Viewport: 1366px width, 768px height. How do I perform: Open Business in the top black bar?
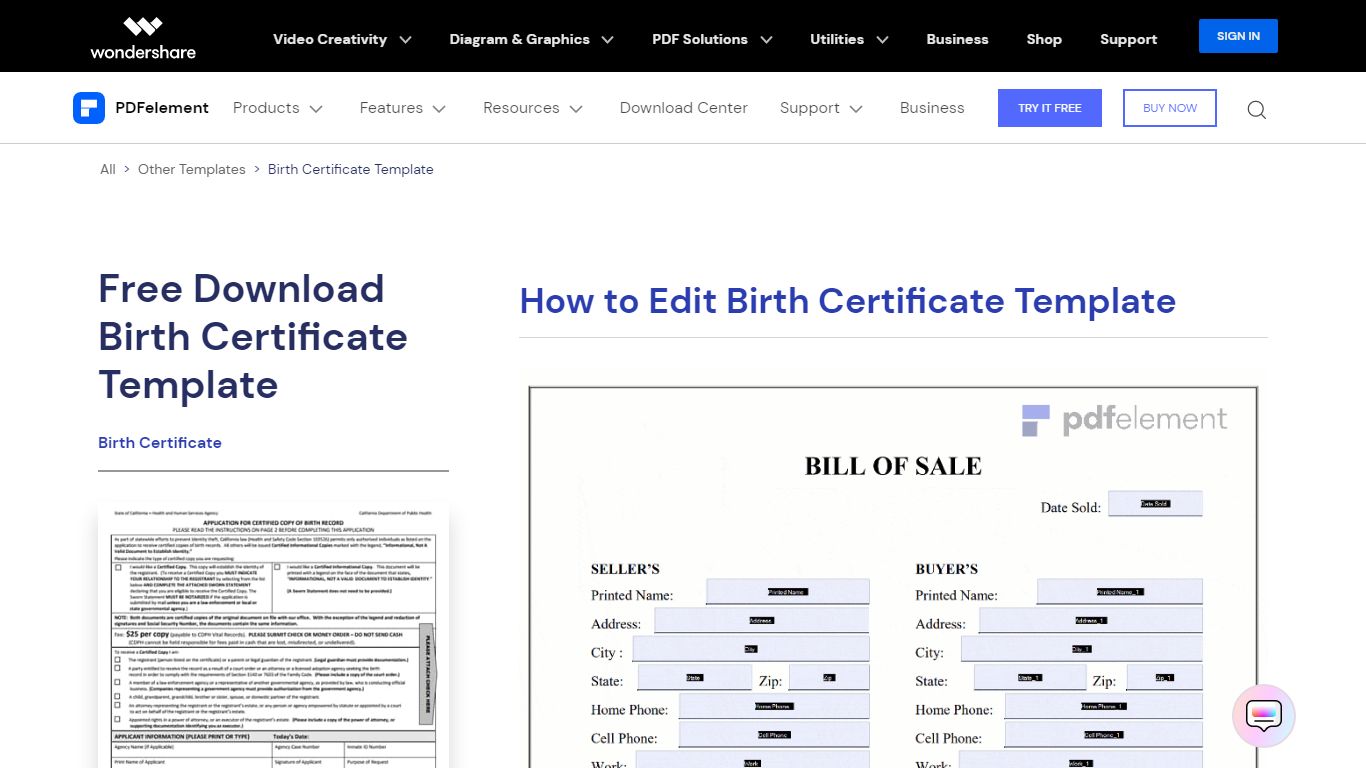(957, 39)
